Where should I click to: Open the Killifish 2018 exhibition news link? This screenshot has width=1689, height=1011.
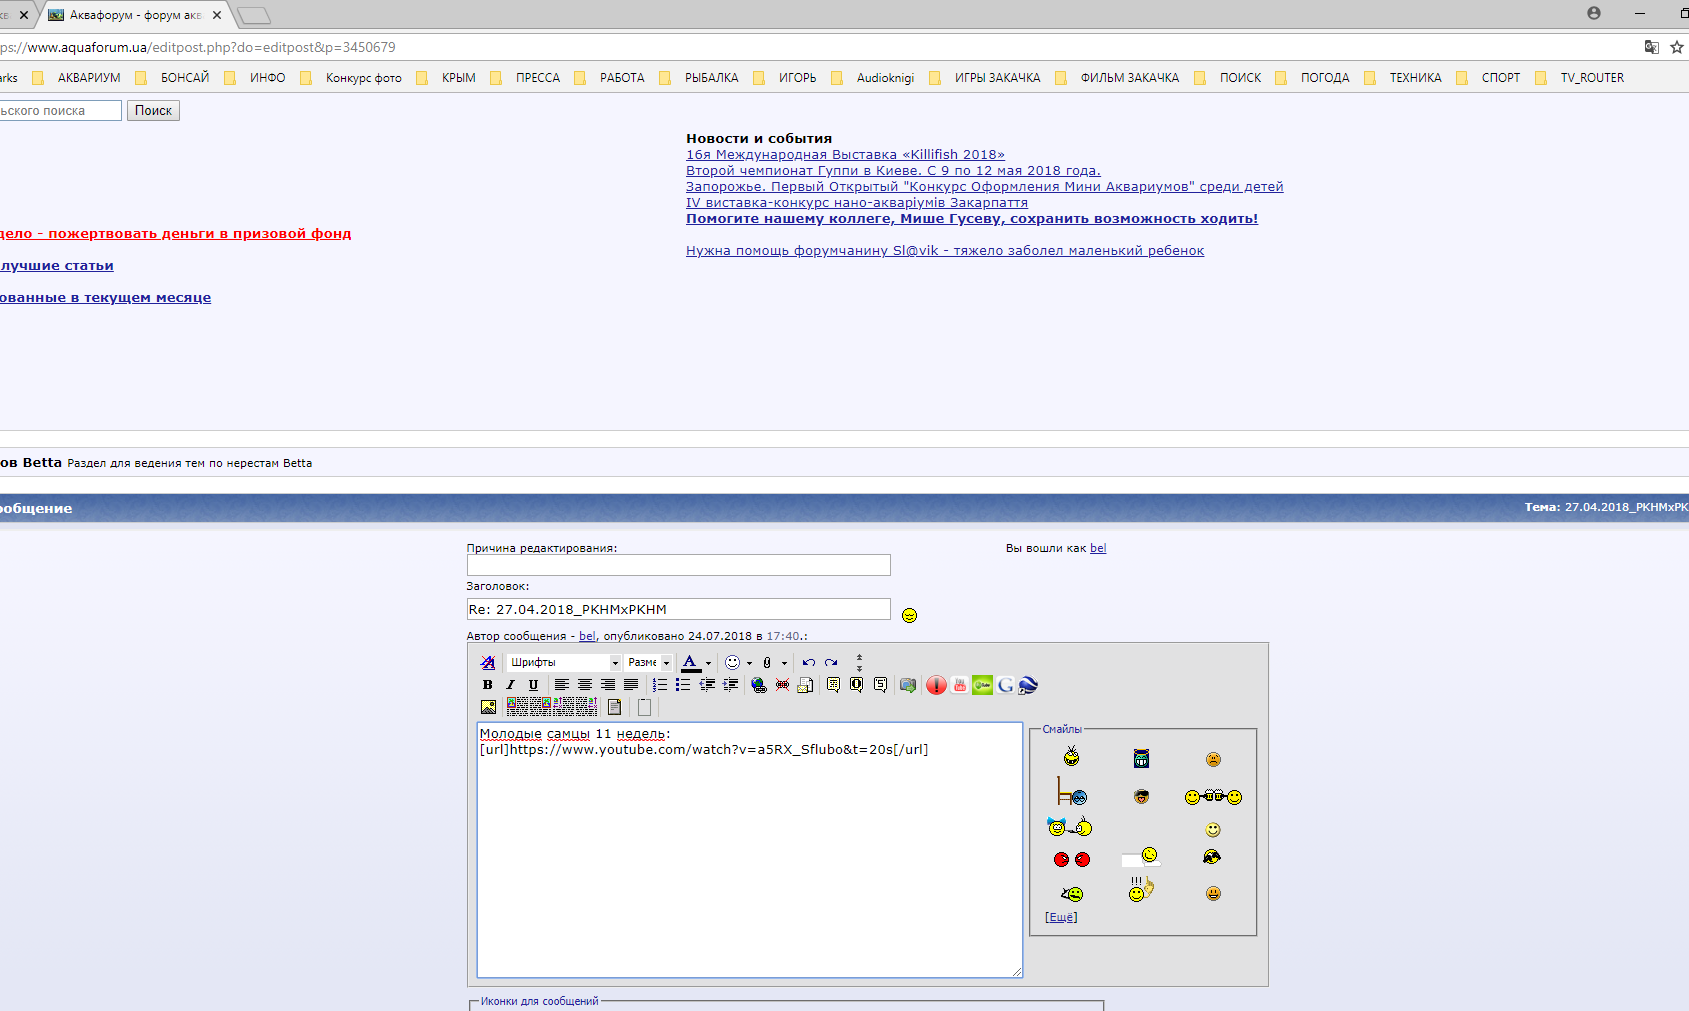845,155
